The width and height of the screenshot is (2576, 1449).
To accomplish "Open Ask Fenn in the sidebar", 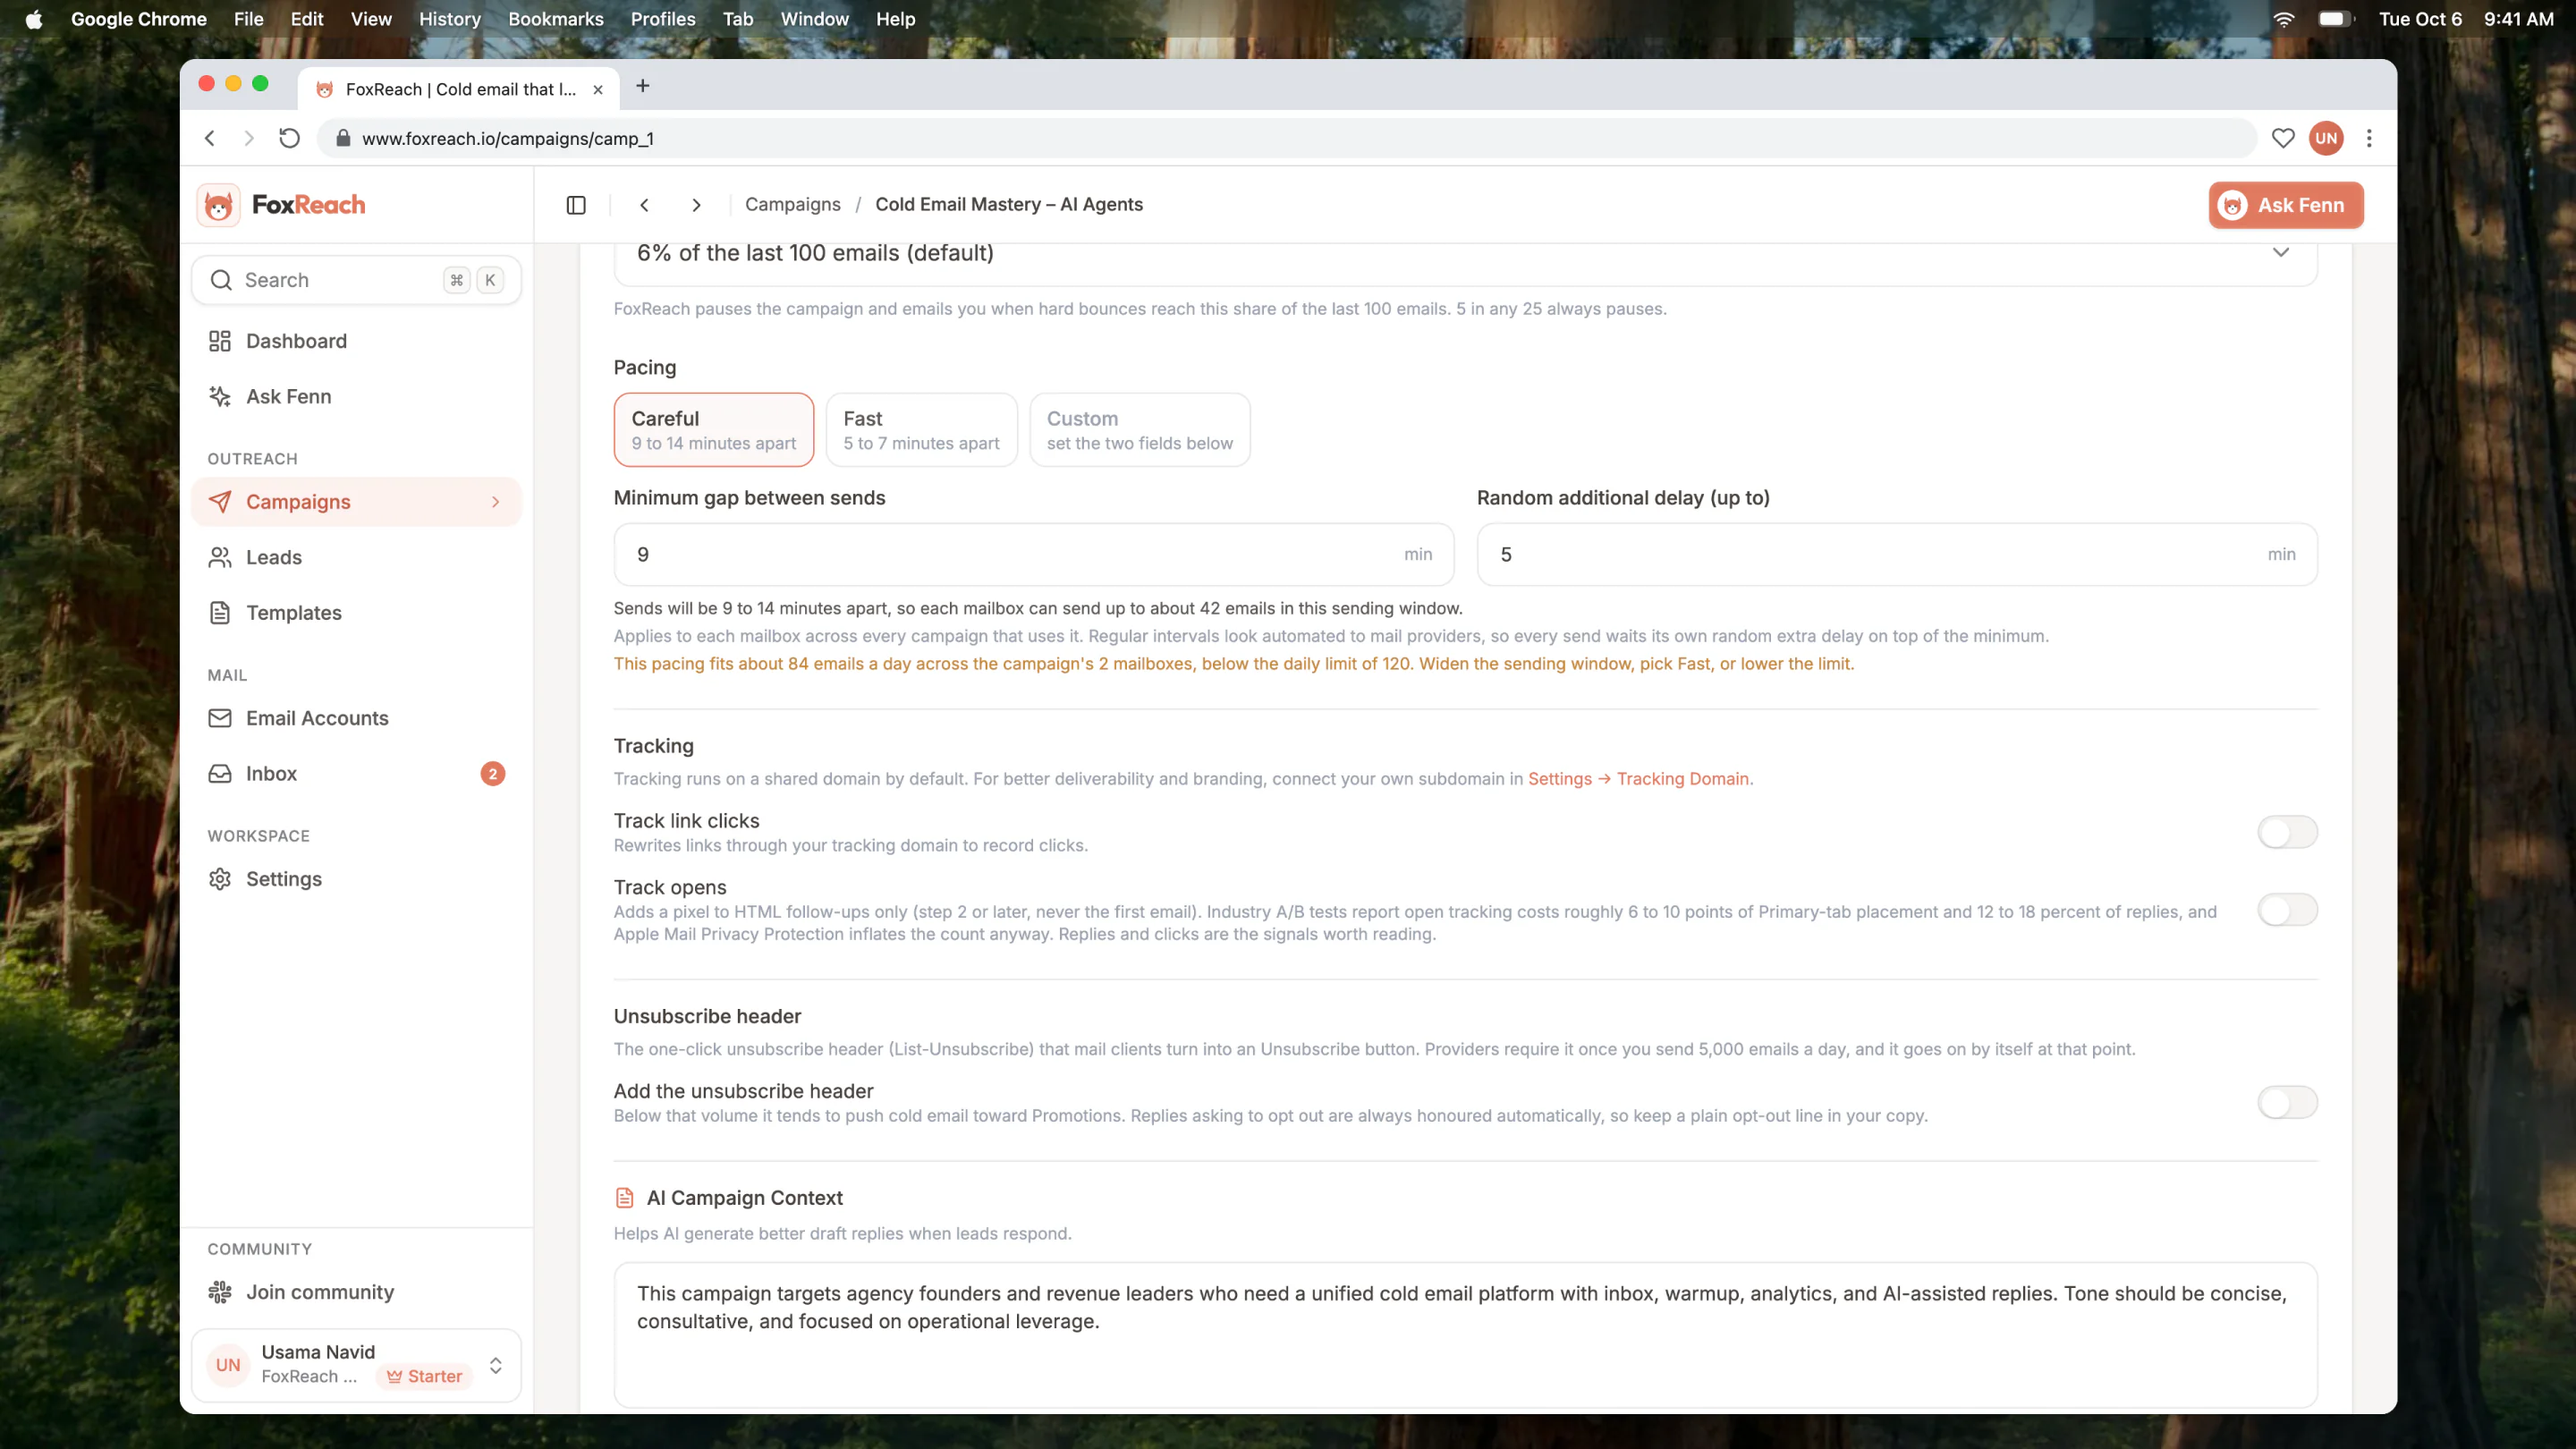I will (356, 396).
